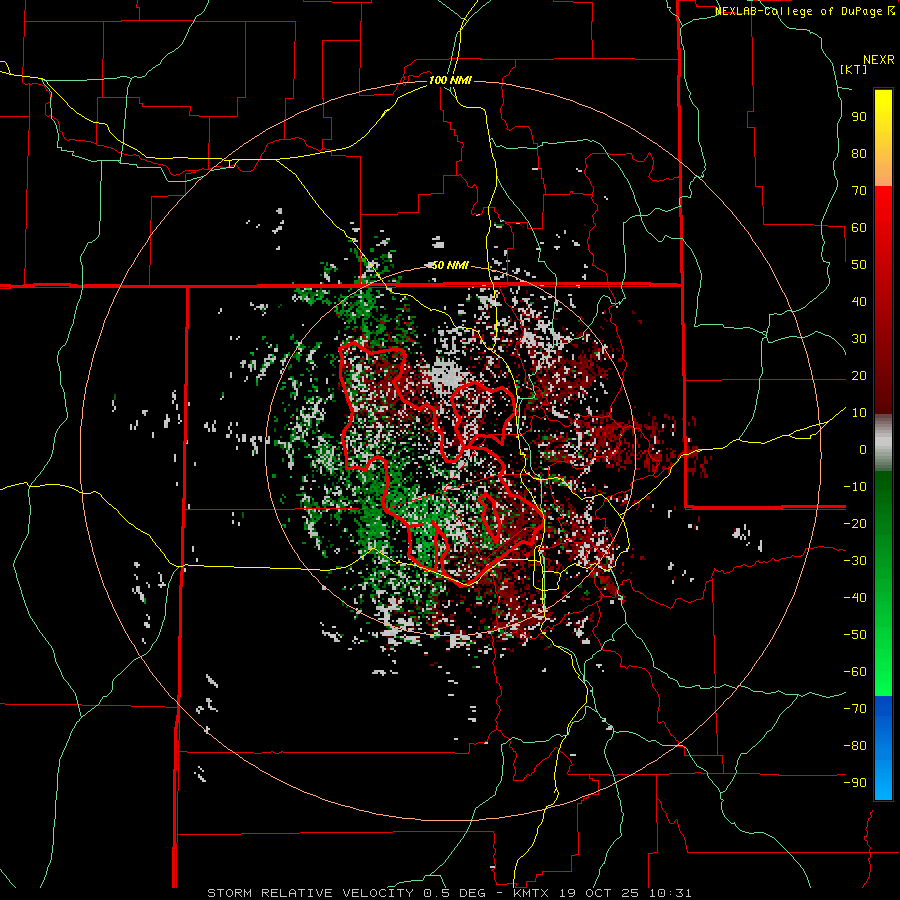This screenshot has width=900, height=900.
Task: Click the gray zero-velocity segment of color bar
Action: (883, 443)
